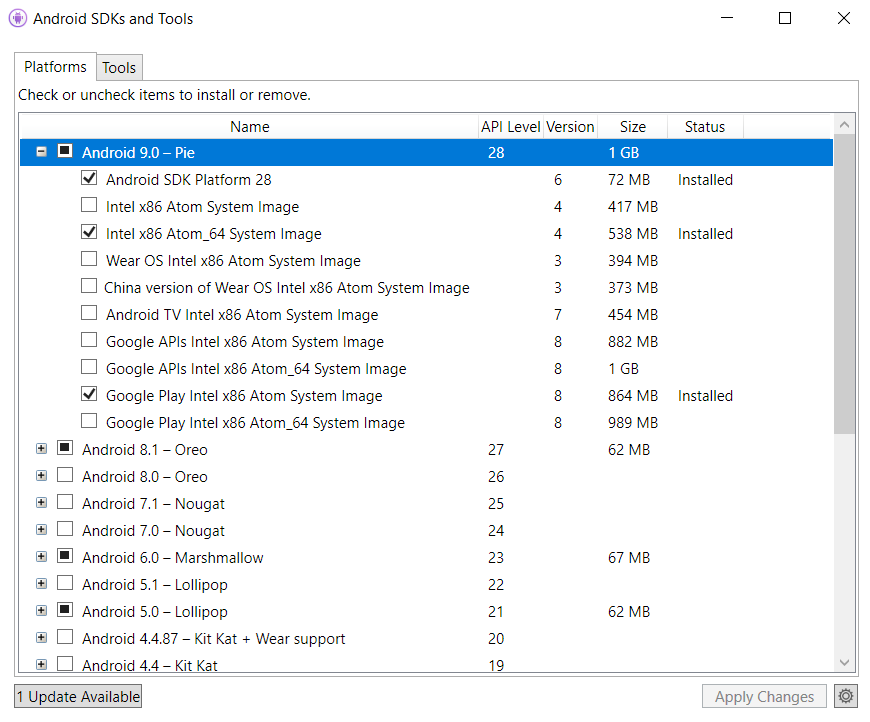Click the vertical scrollbar thumb

click(844, 284)
